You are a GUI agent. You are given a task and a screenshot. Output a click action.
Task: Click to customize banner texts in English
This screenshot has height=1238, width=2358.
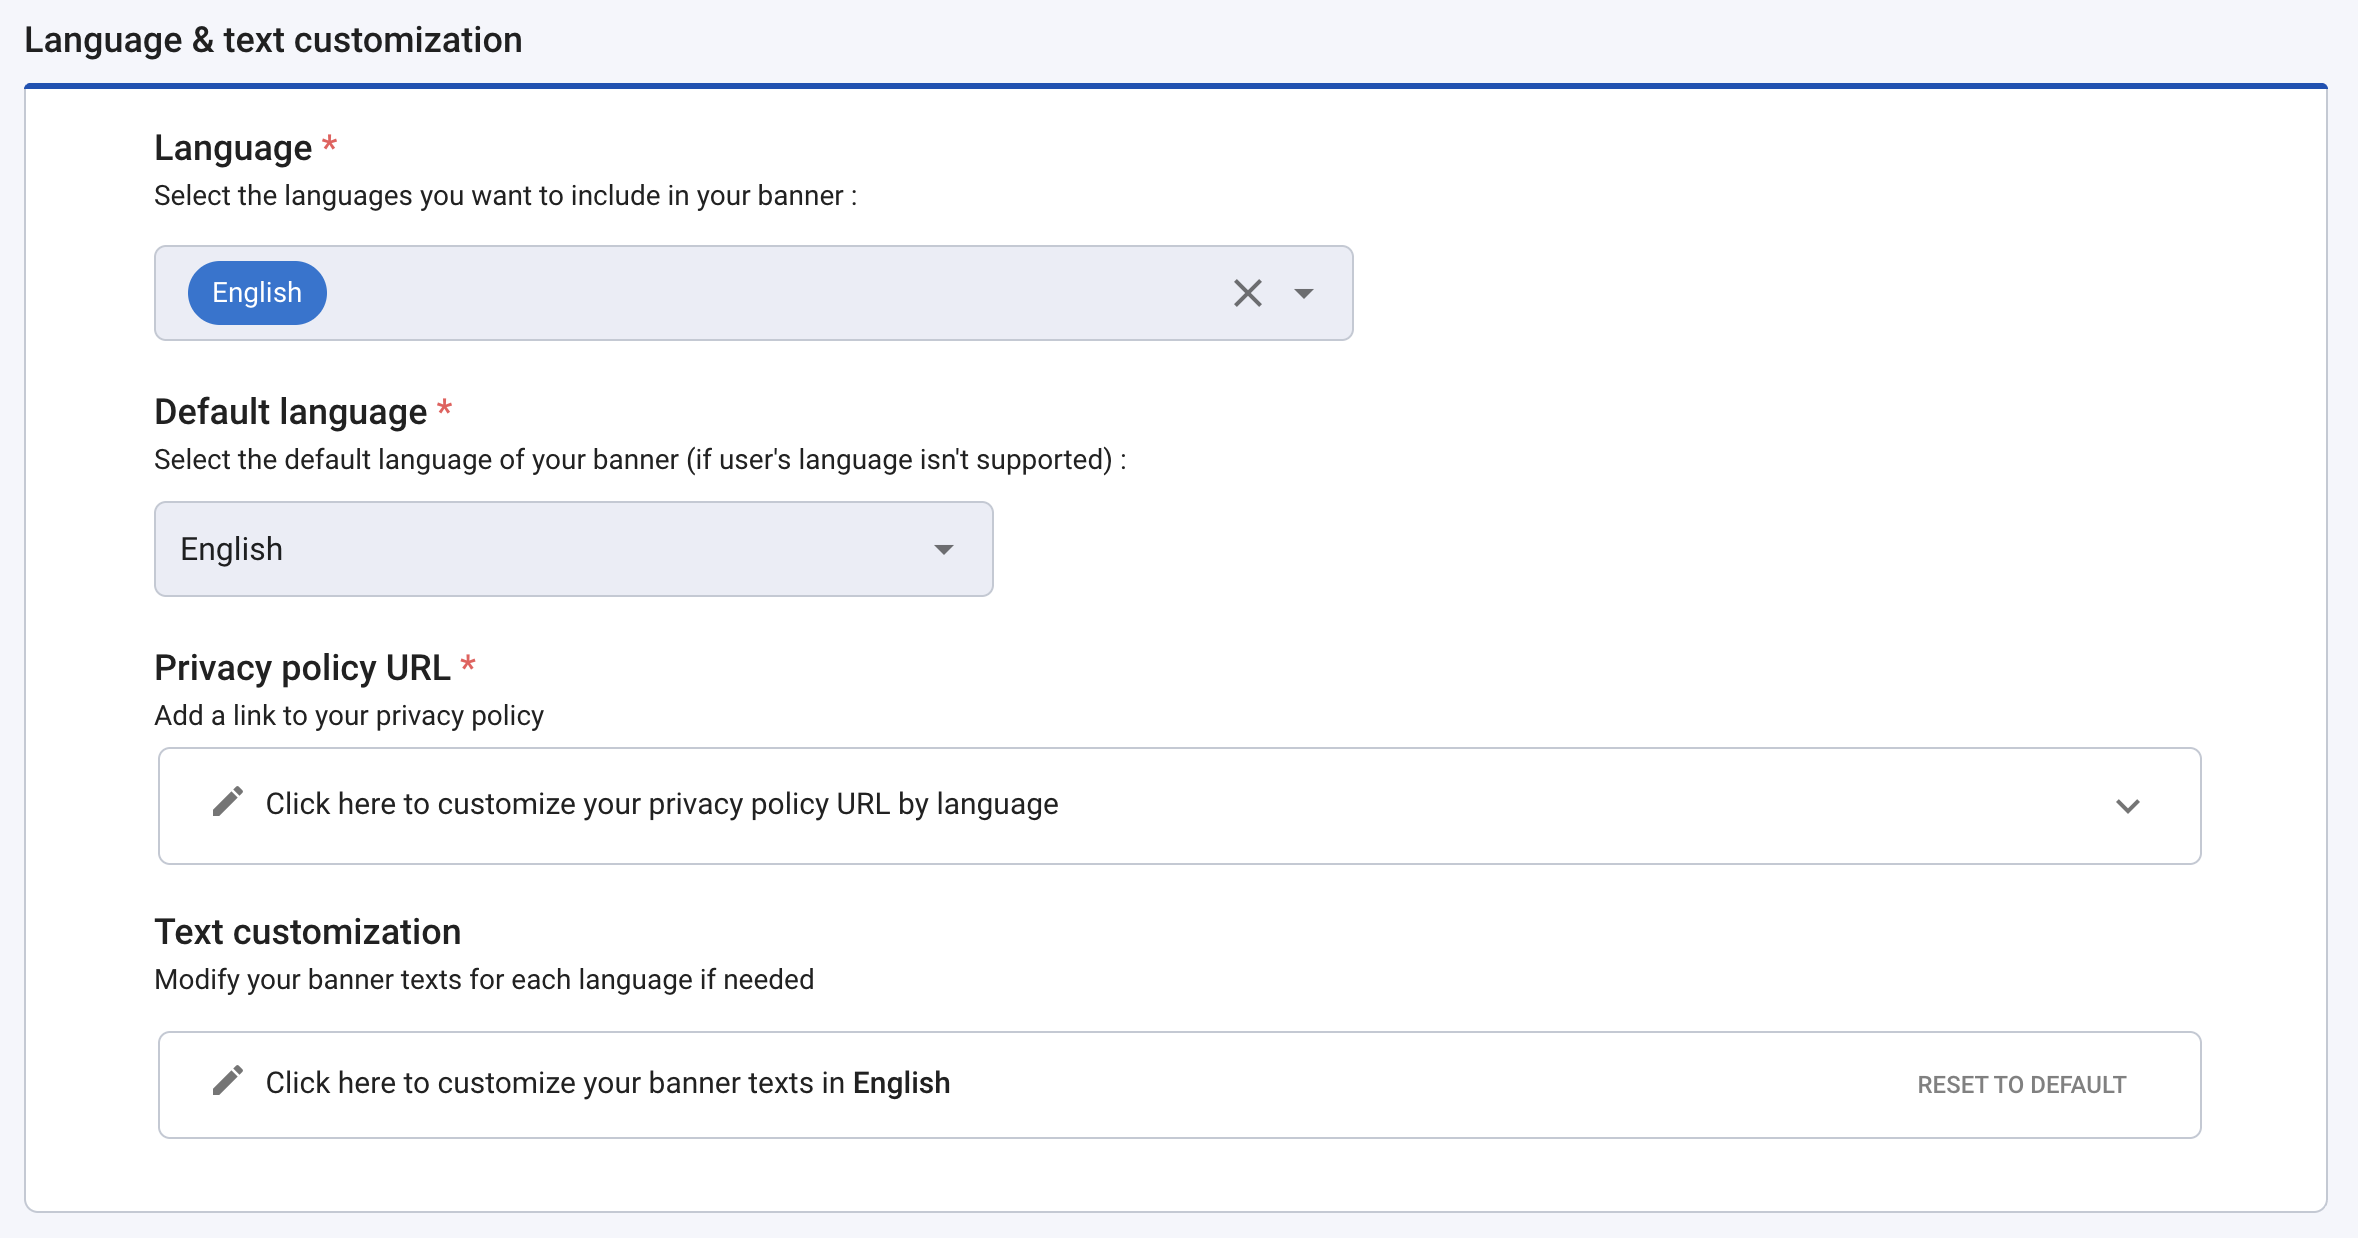click(x=607, y=1082)
